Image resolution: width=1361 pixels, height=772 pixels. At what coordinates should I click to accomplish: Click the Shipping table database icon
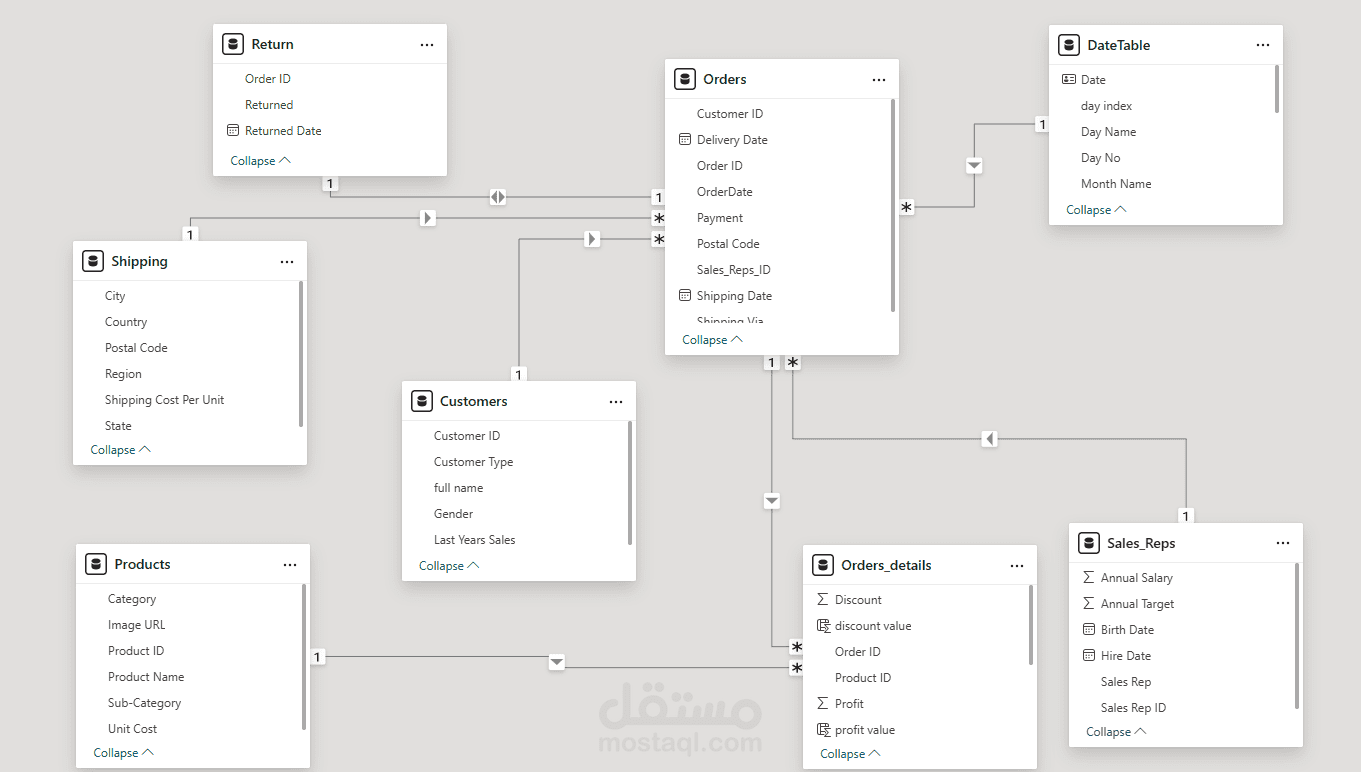93,261
